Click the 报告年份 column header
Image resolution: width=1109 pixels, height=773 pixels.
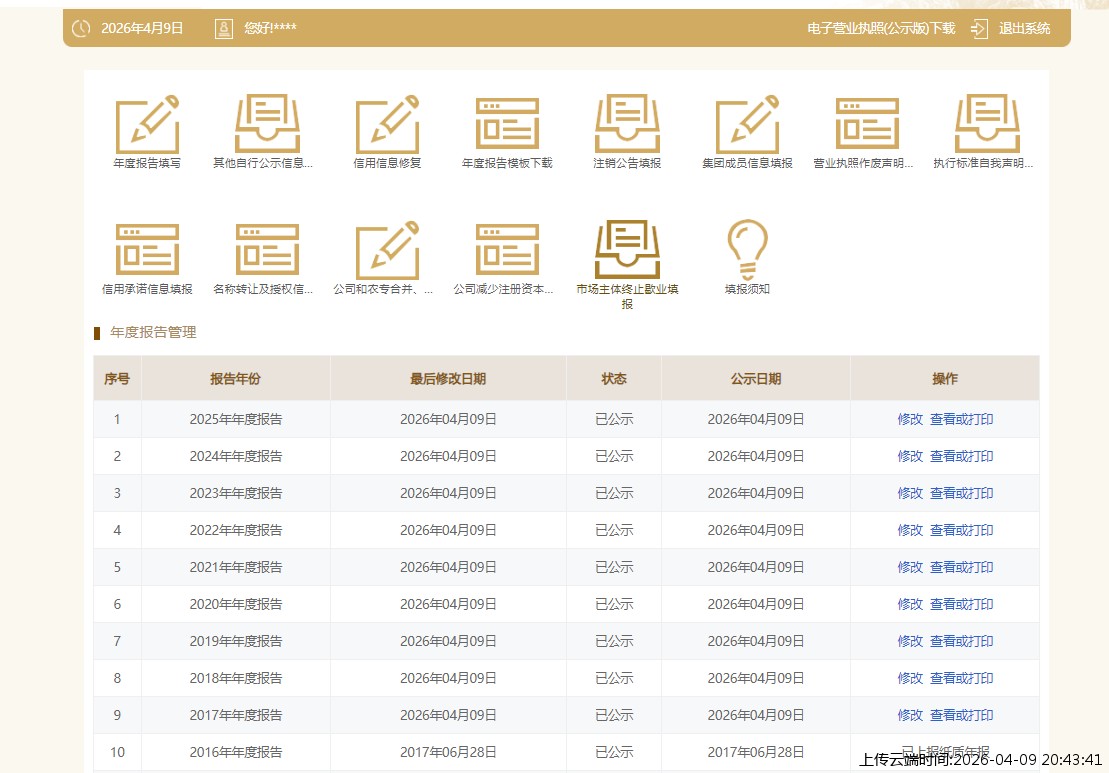[x=235, y=379]
